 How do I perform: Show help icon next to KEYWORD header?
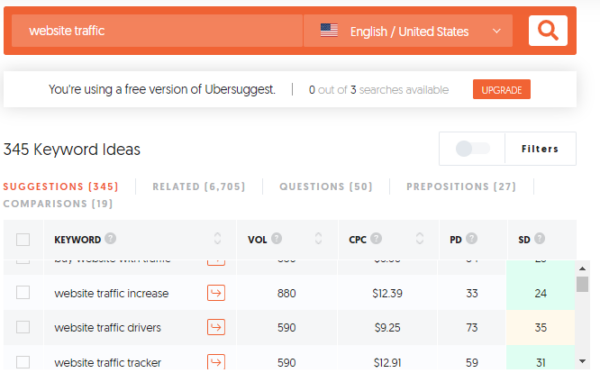pos(111,238)
